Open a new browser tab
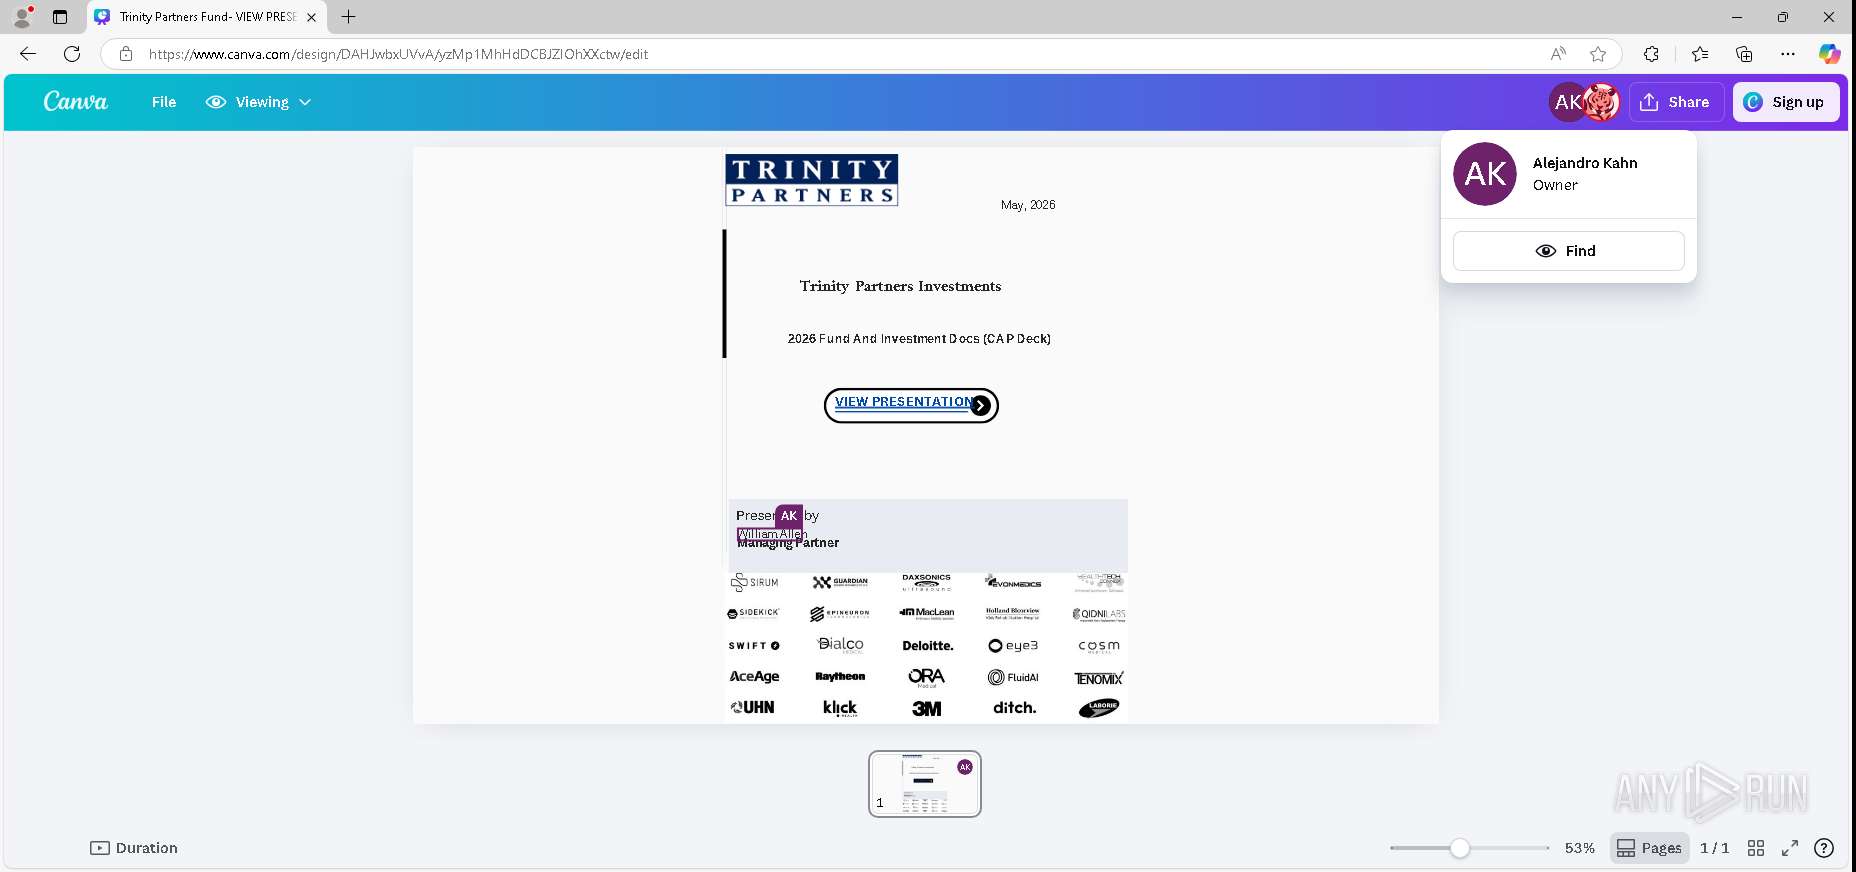Viewport: 1856px width, 872px height. point(348,17)
